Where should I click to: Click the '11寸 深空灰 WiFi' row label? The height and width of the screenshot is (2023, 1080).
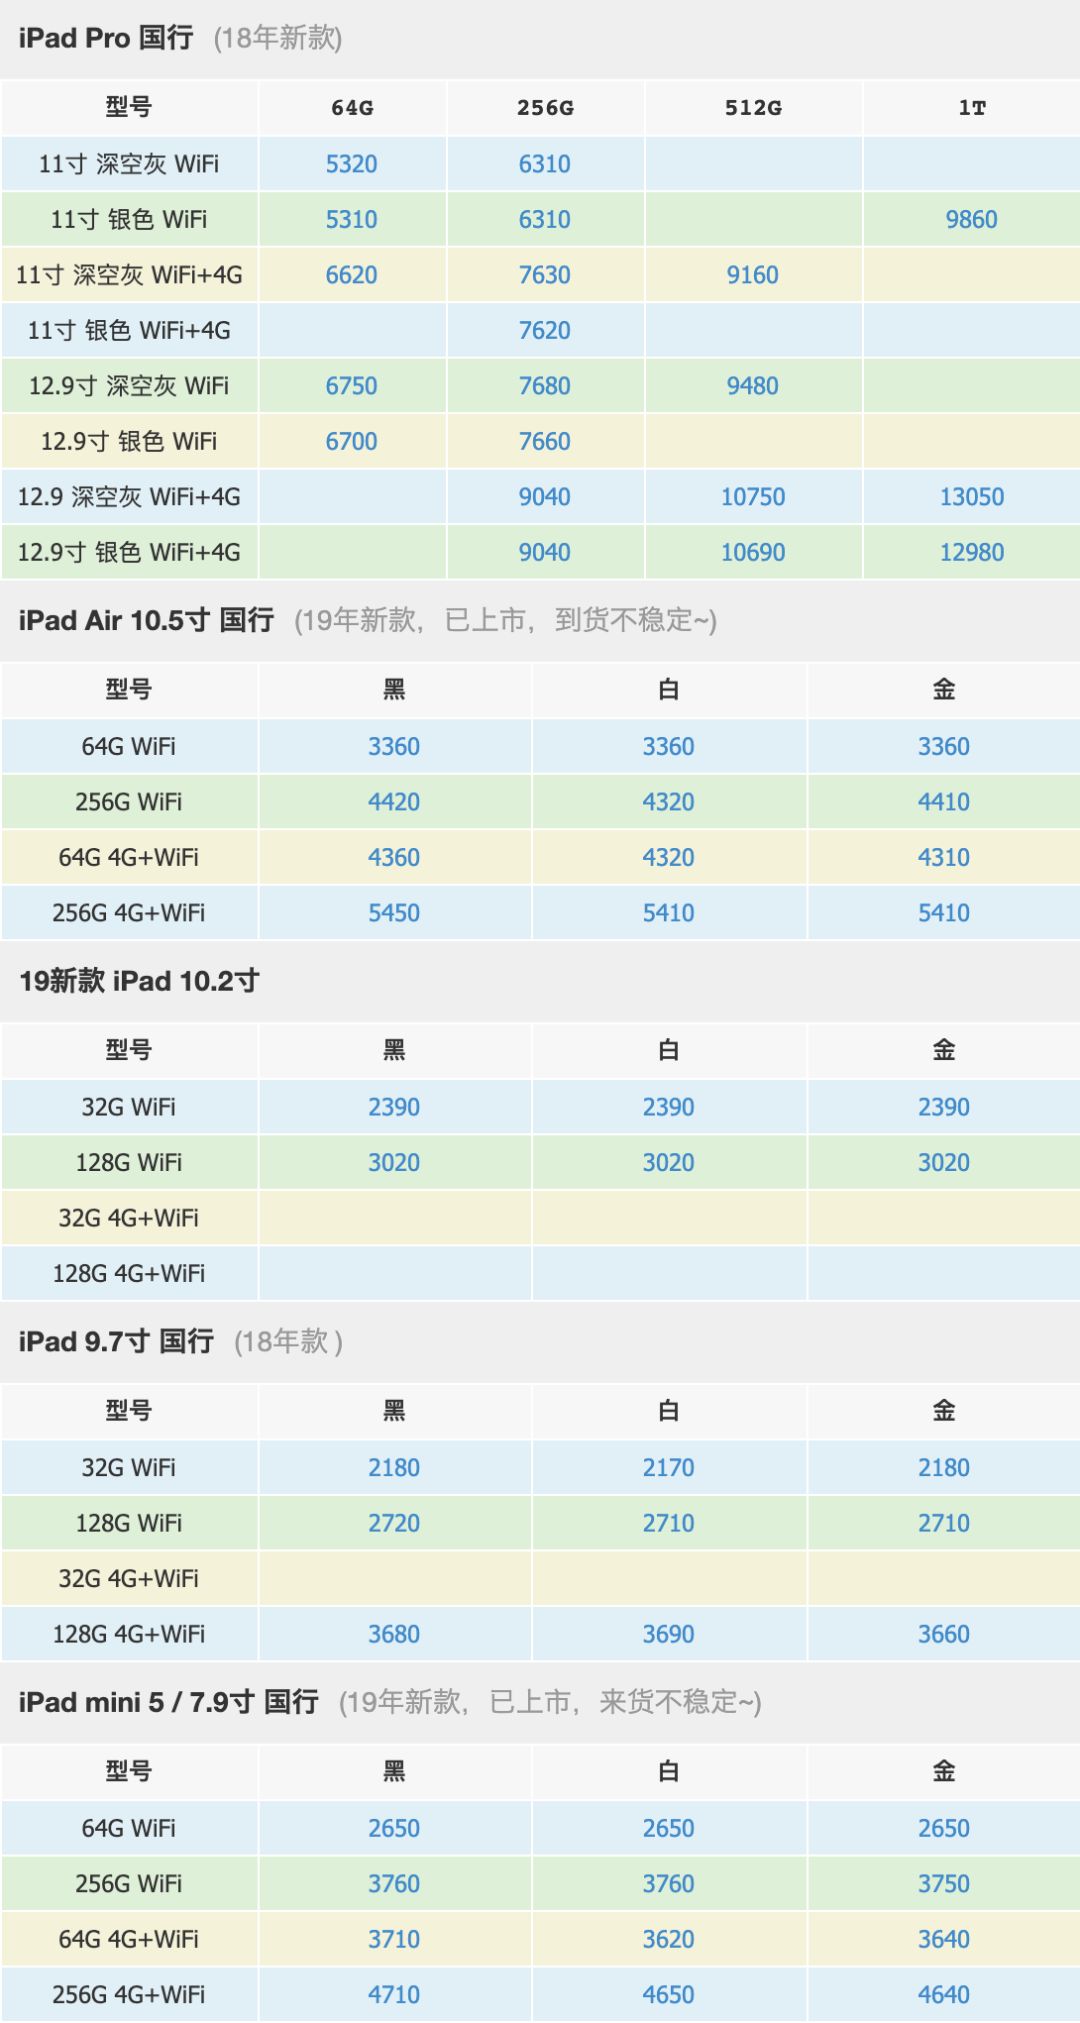[129, 164]
